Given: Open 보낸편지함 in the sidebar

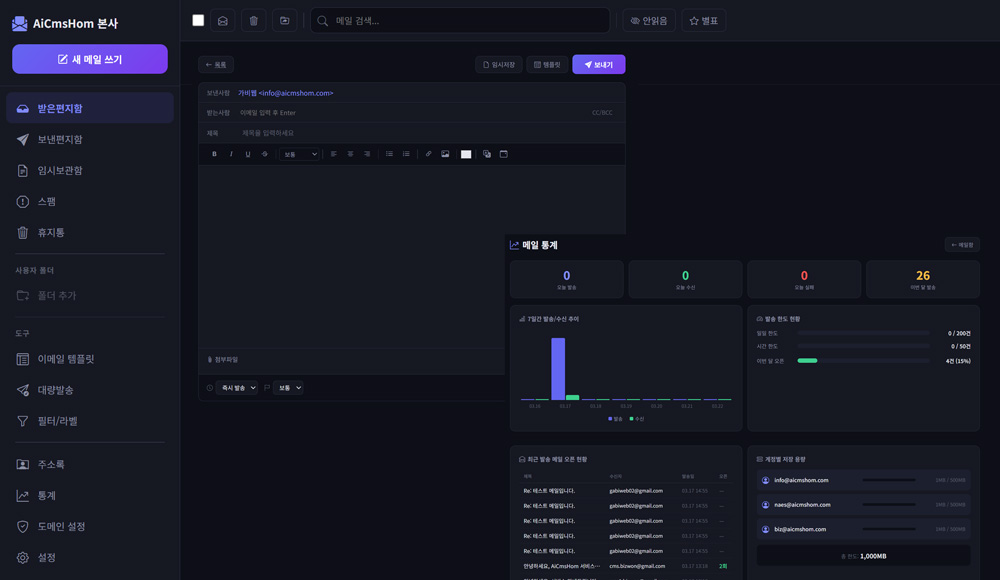Looking at the screenshot, I should [x=60, y=139].
